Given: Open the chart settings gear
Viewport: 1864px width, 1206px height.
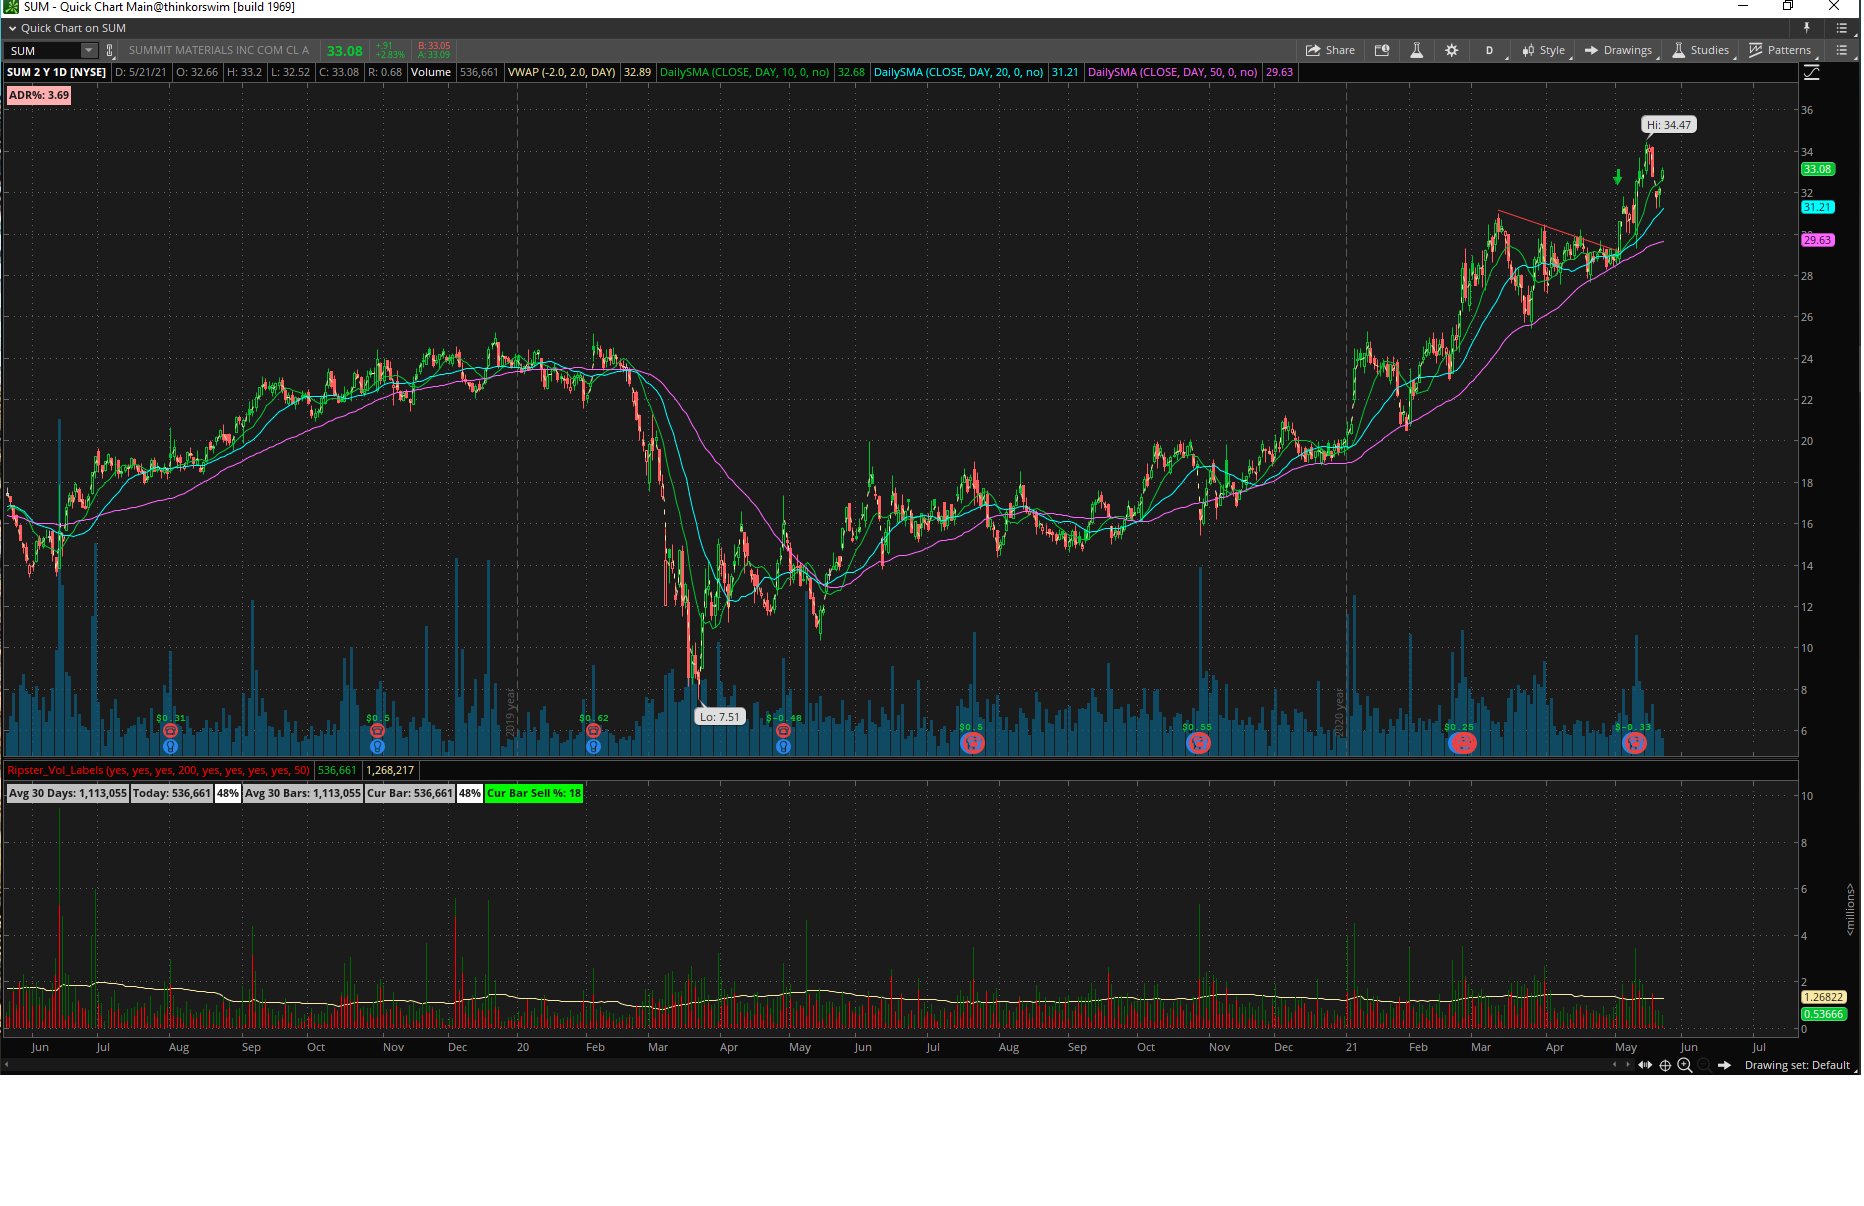Looking at the screenshot, I should click(1451, 50).
